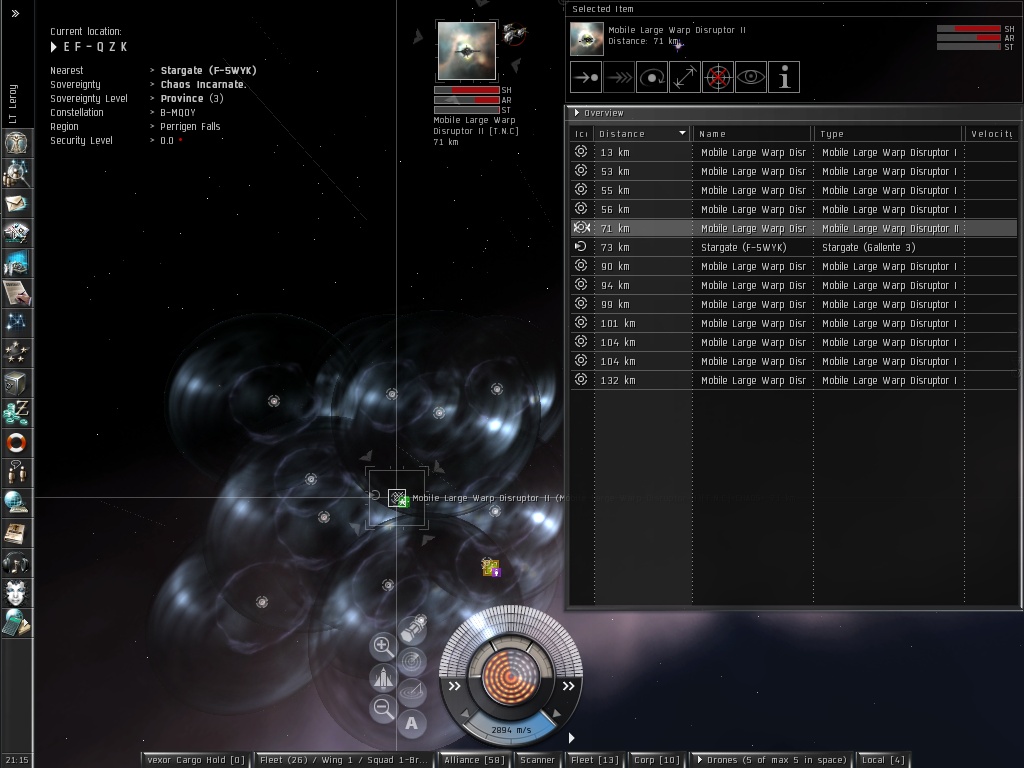
Task: Select the 71 km locked disruptor row
Action: [793, 229]
